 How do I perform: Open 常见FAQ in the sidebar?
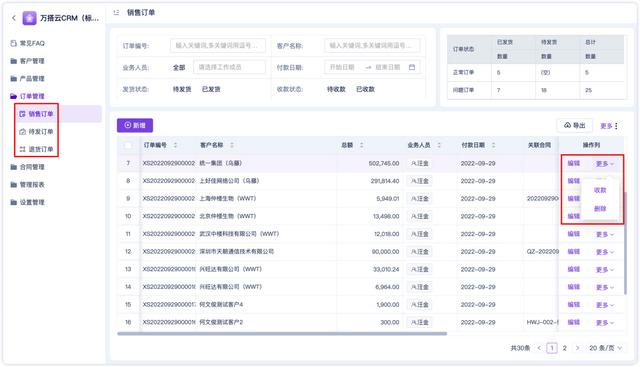[28, 43]
